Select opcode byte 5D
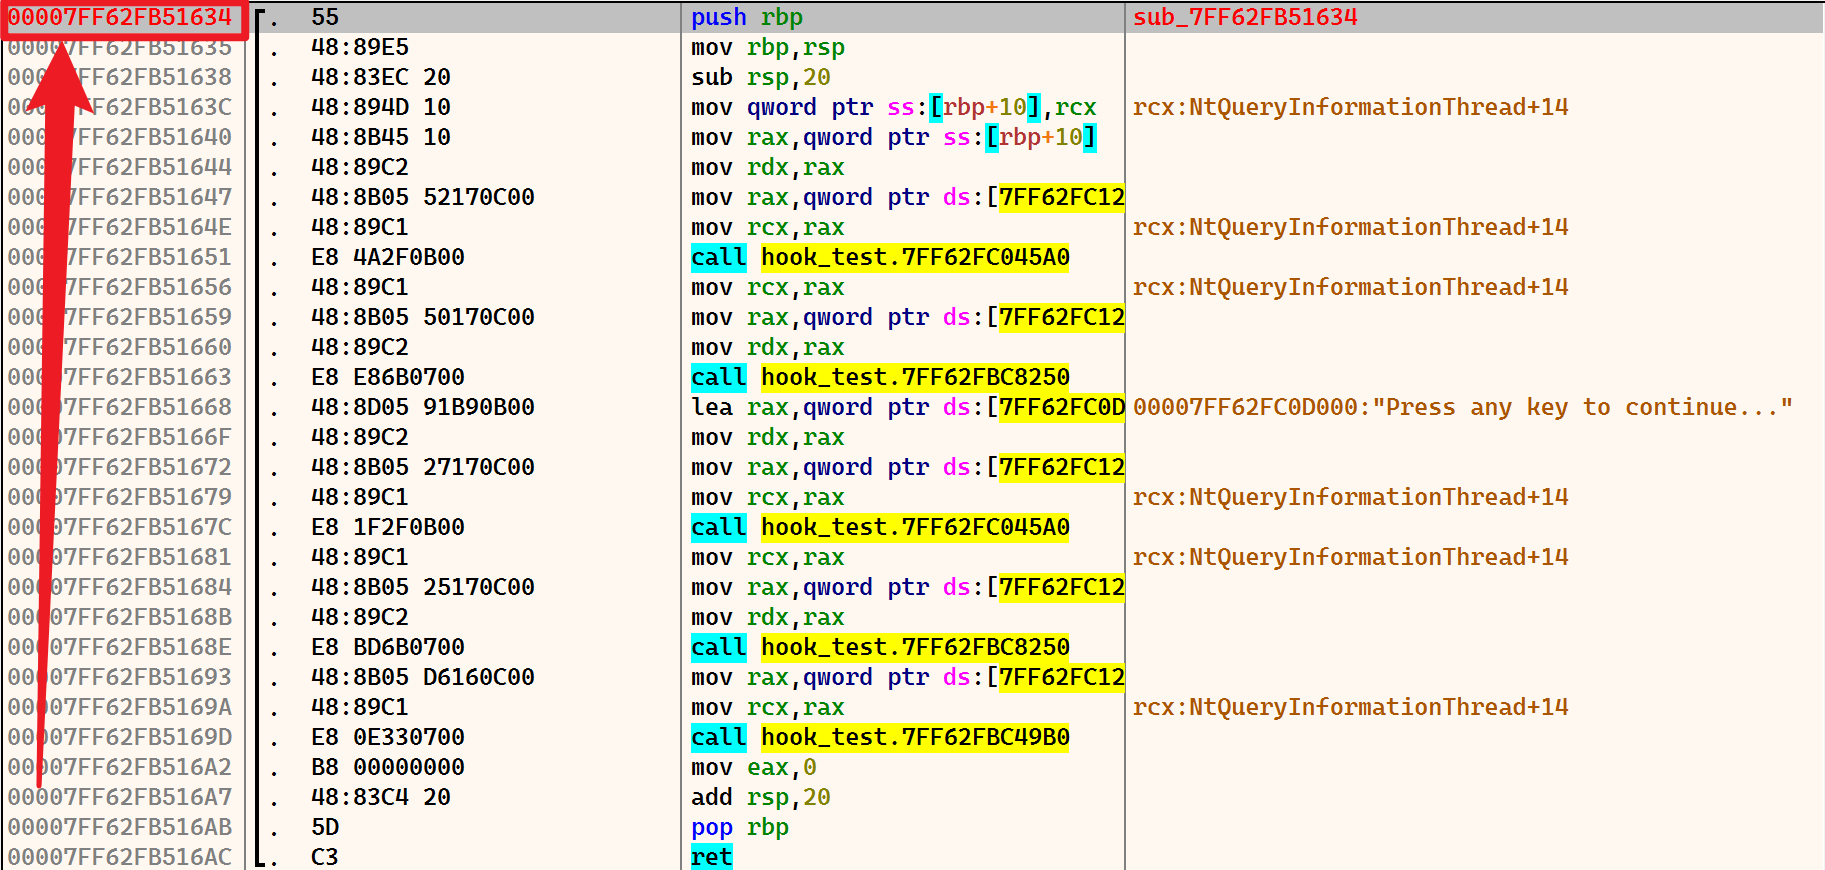 click(325, 828)
